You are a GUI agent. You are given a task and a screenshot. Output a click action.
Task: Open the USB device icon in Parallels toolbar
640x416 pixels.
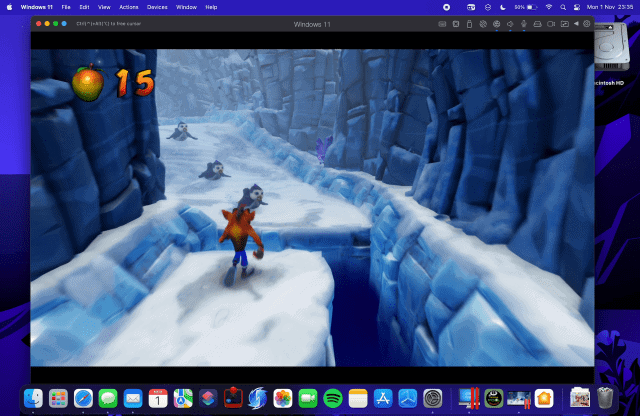(x=469, y=24)
